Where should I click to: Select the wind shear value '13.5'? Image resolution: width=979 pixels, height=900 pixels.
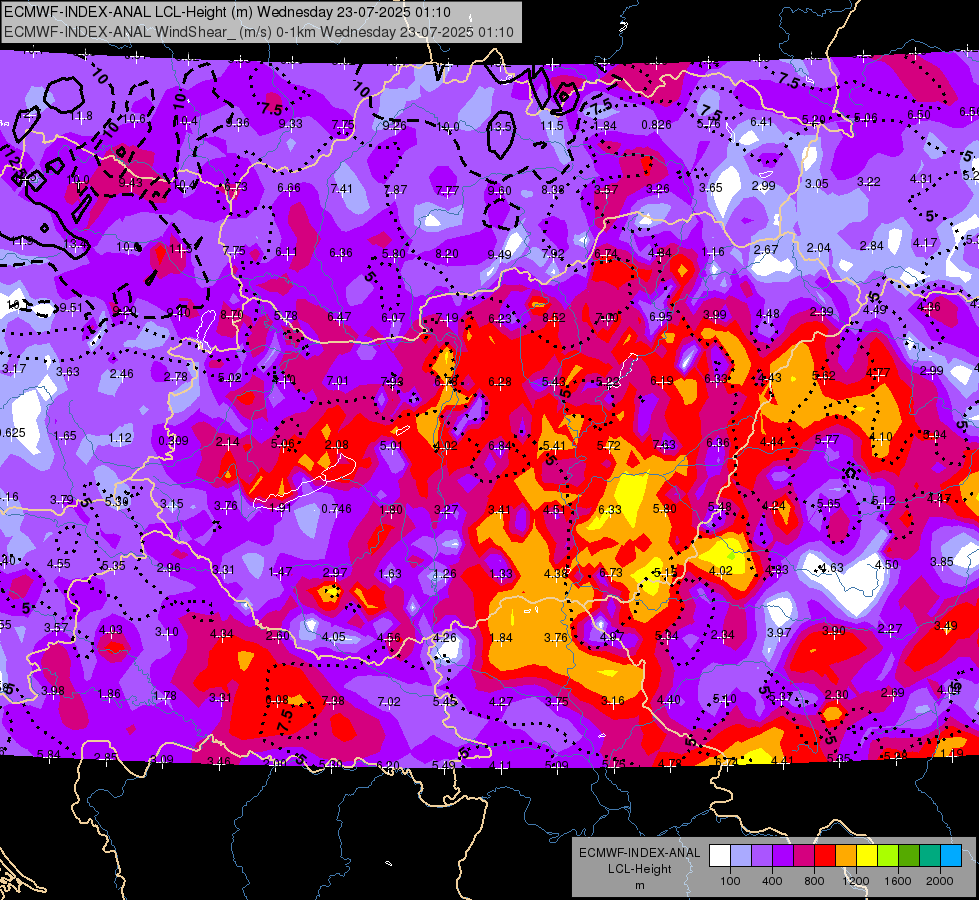[x=500, y=126]
